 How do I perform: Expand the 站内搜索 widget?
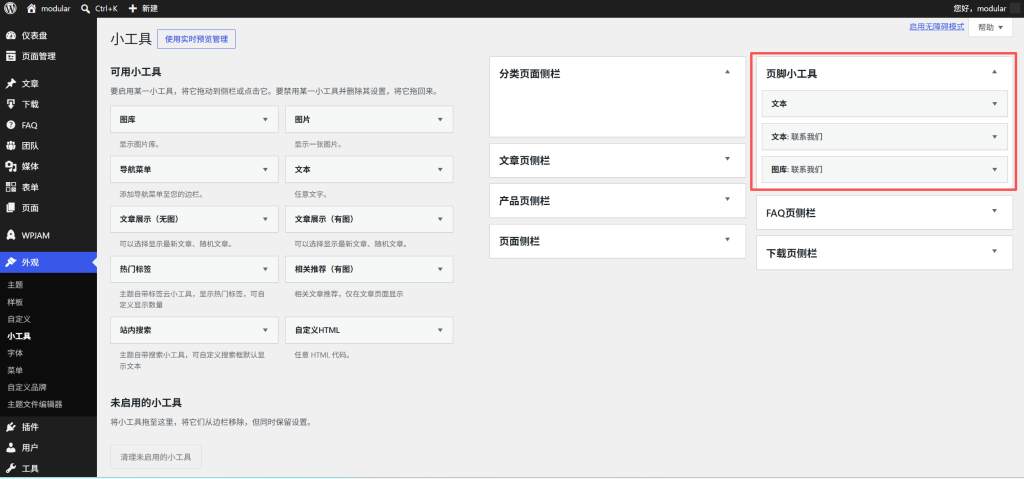click(265, 330)
